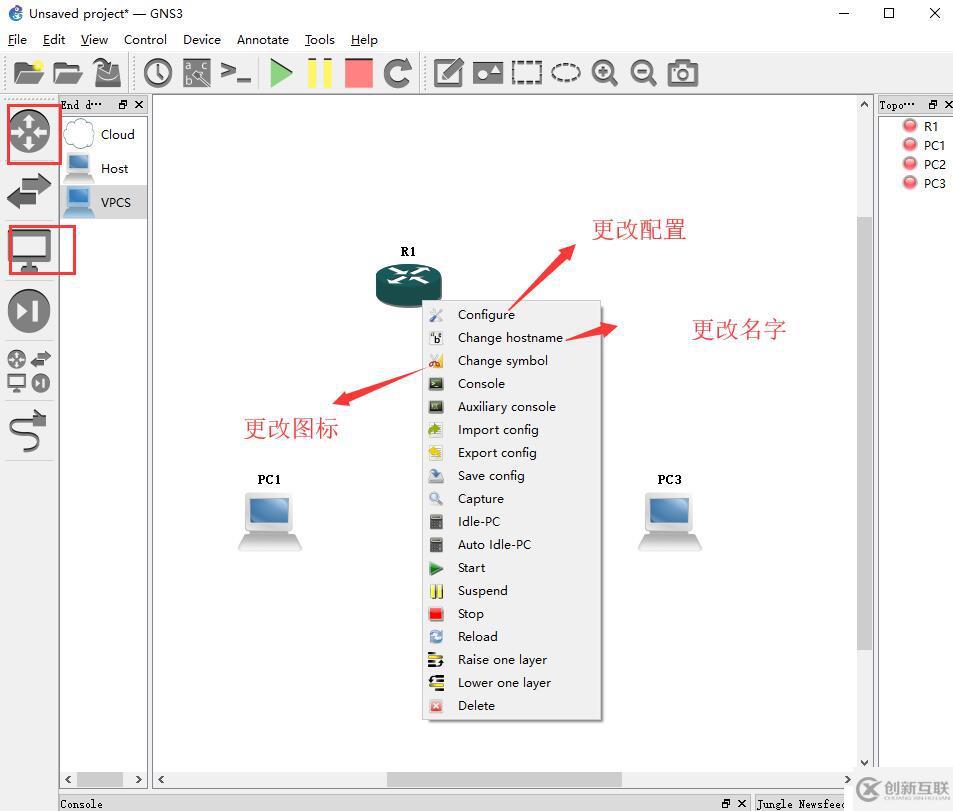Screen dimensions: 953x811
Task: Choose Save config from the menu
Action: pyautogui.click(x=512, y=476)
